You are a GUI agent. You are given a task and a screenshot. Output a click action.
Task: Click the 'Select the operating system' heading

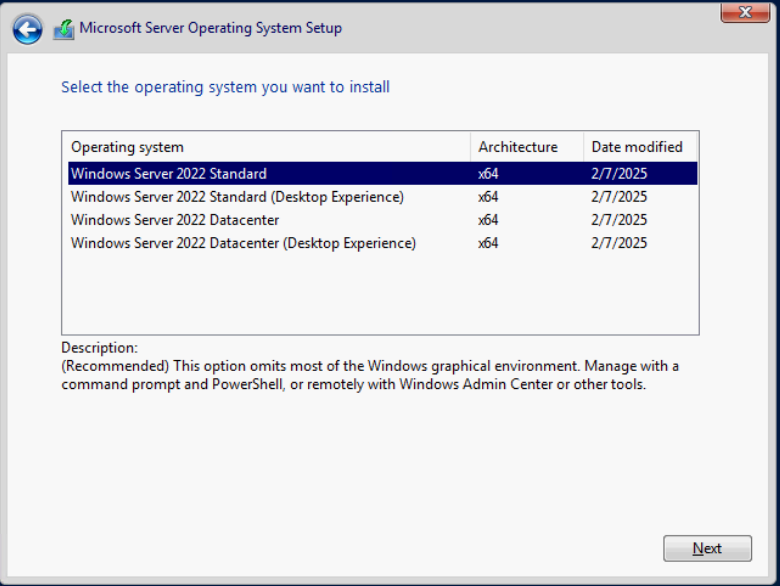(225, 87)
